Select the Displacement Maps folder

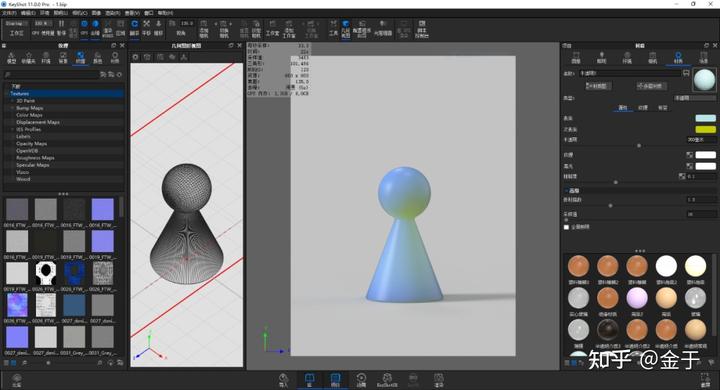(x=38, y=122)
